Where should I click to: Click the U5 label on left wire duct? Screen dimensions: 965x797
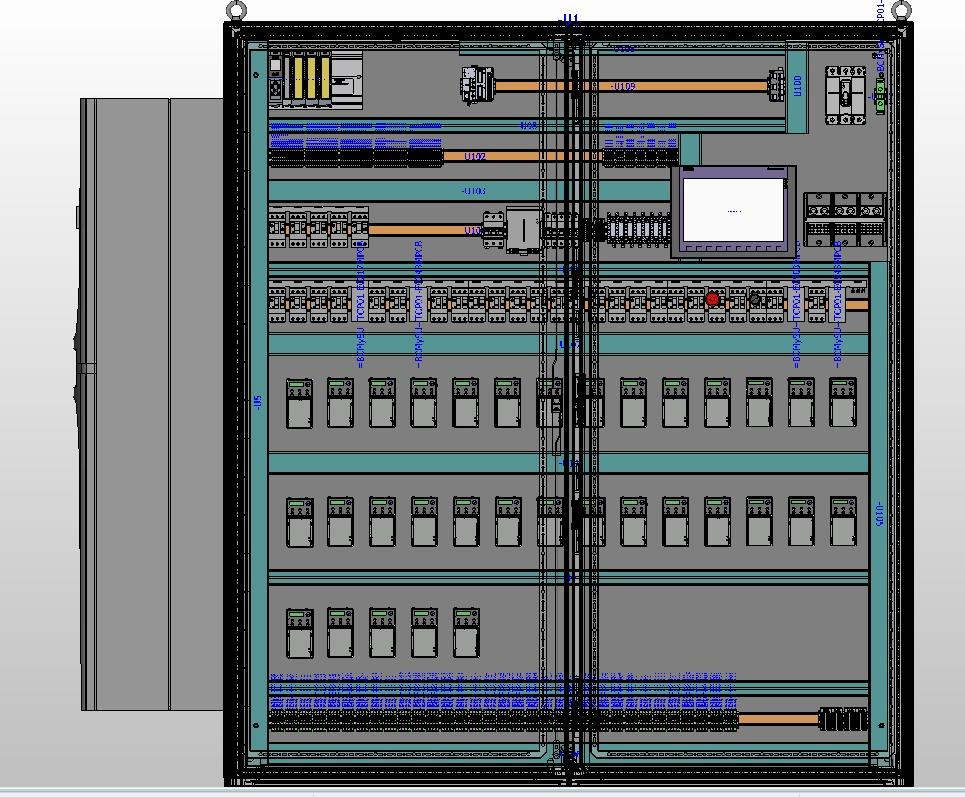(257, 401)
